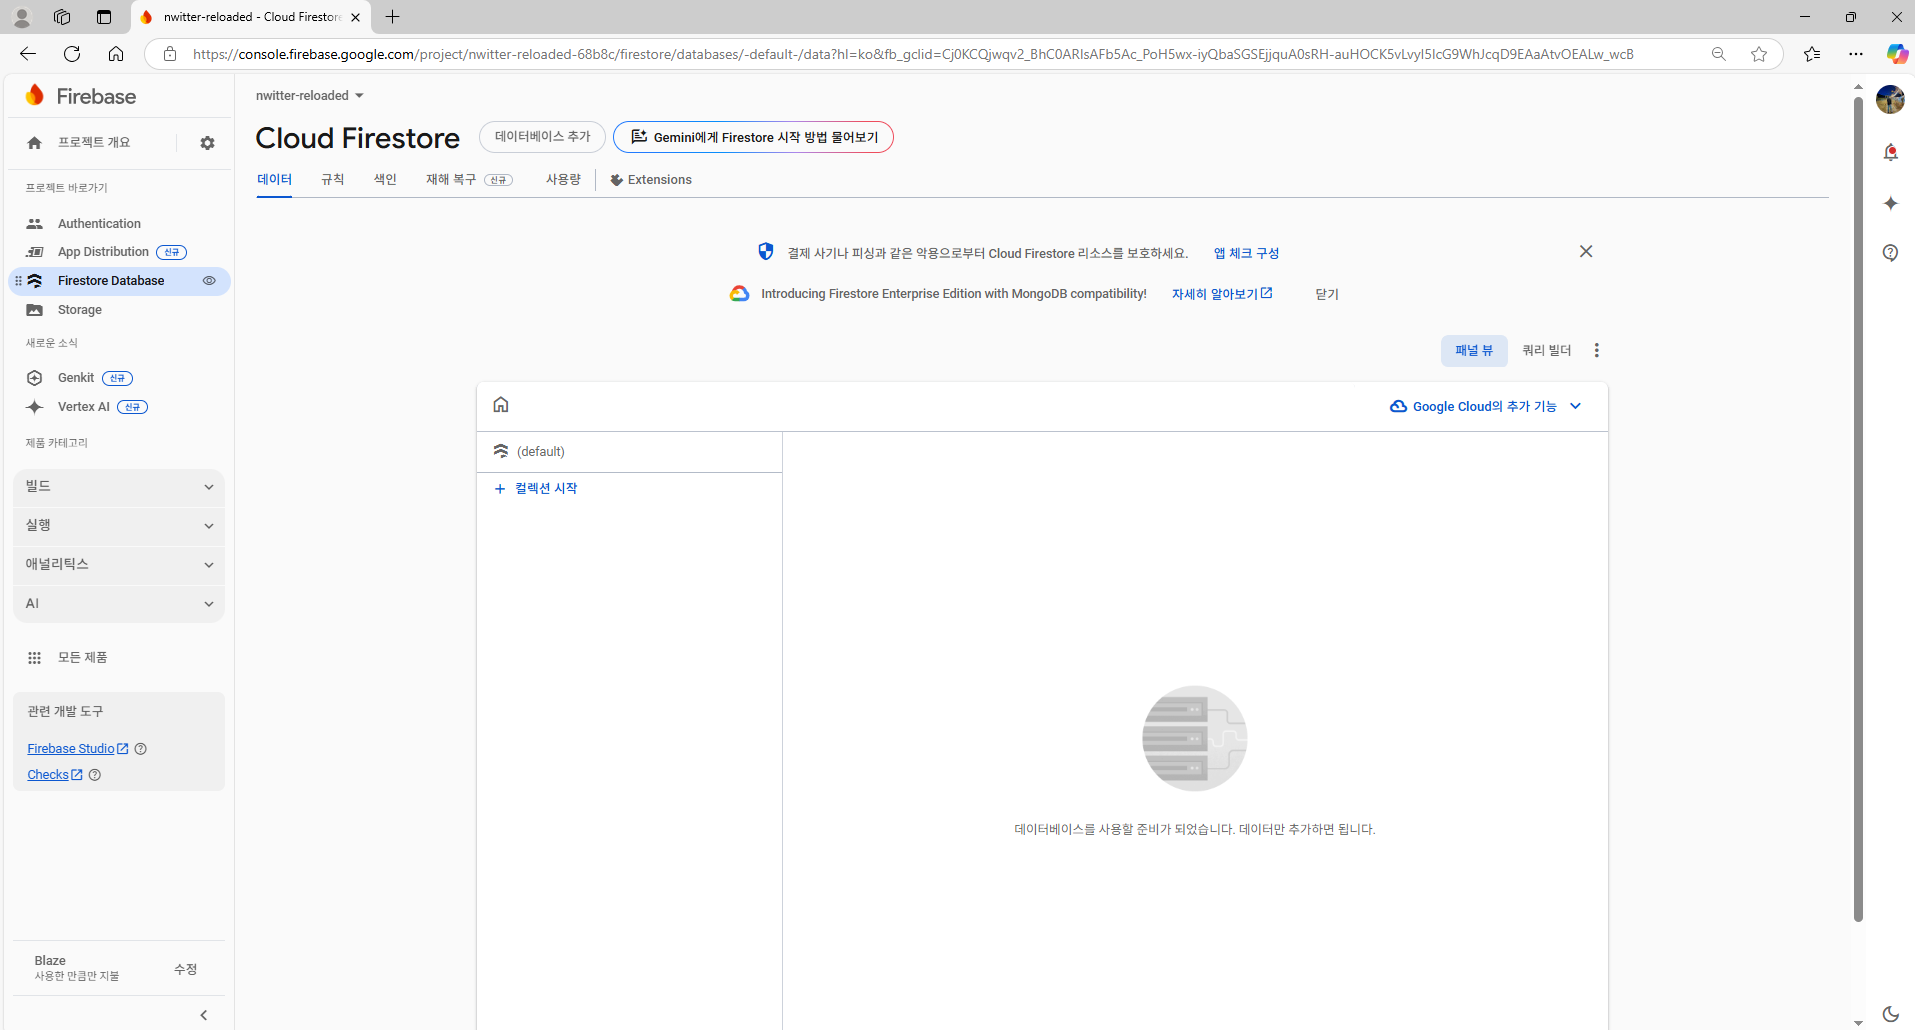Viewport: 1915px width, 1030px height.
Task: Open the help question icon
Action: coord(1890,253)
